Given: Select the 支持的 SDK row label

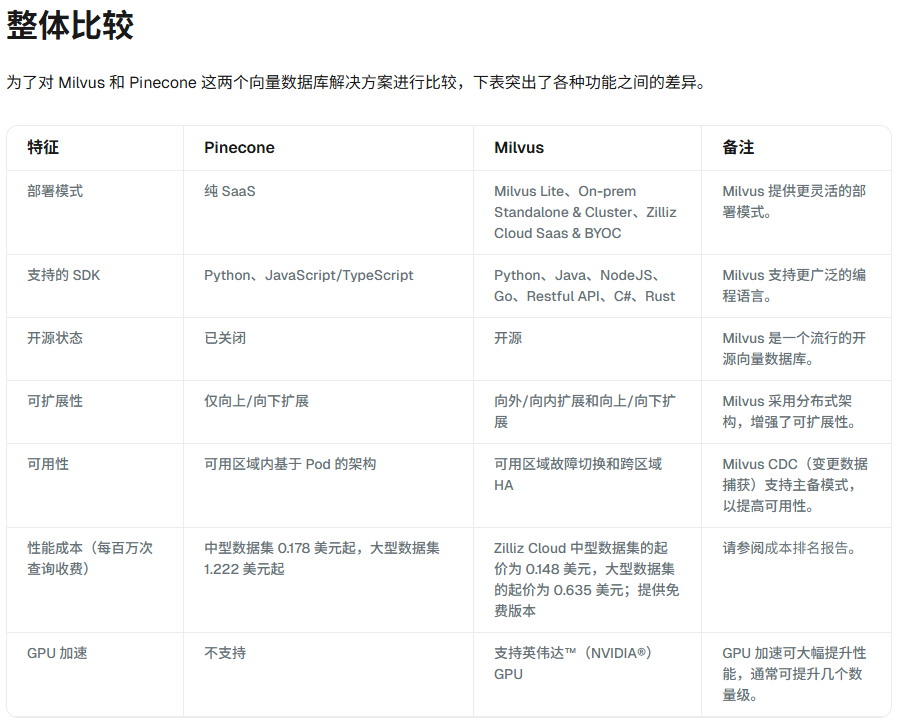Looking at the screenshot, I should [x=63, y=275].
